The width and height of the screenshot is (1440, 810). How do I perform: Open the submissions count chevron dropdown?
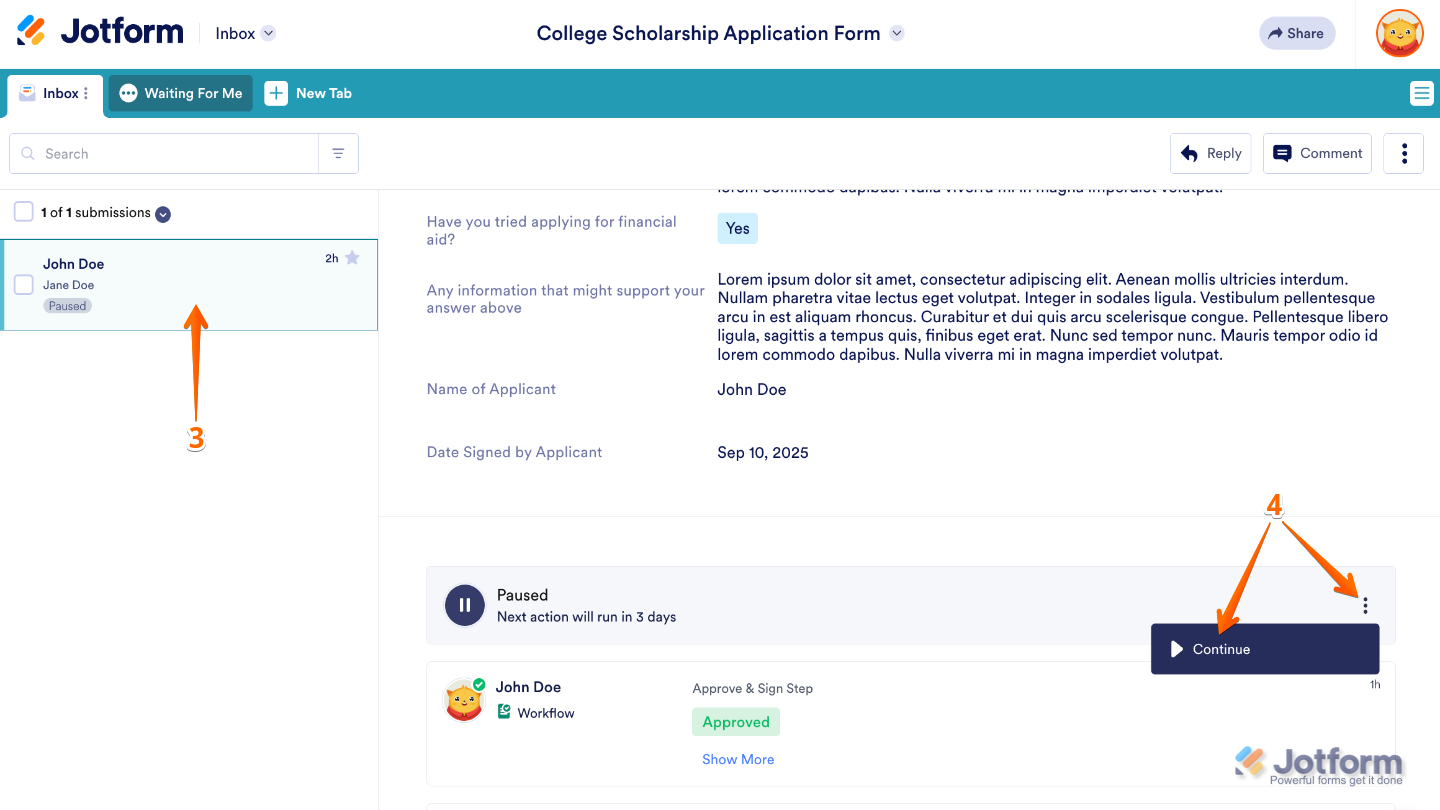pos(162,213)
